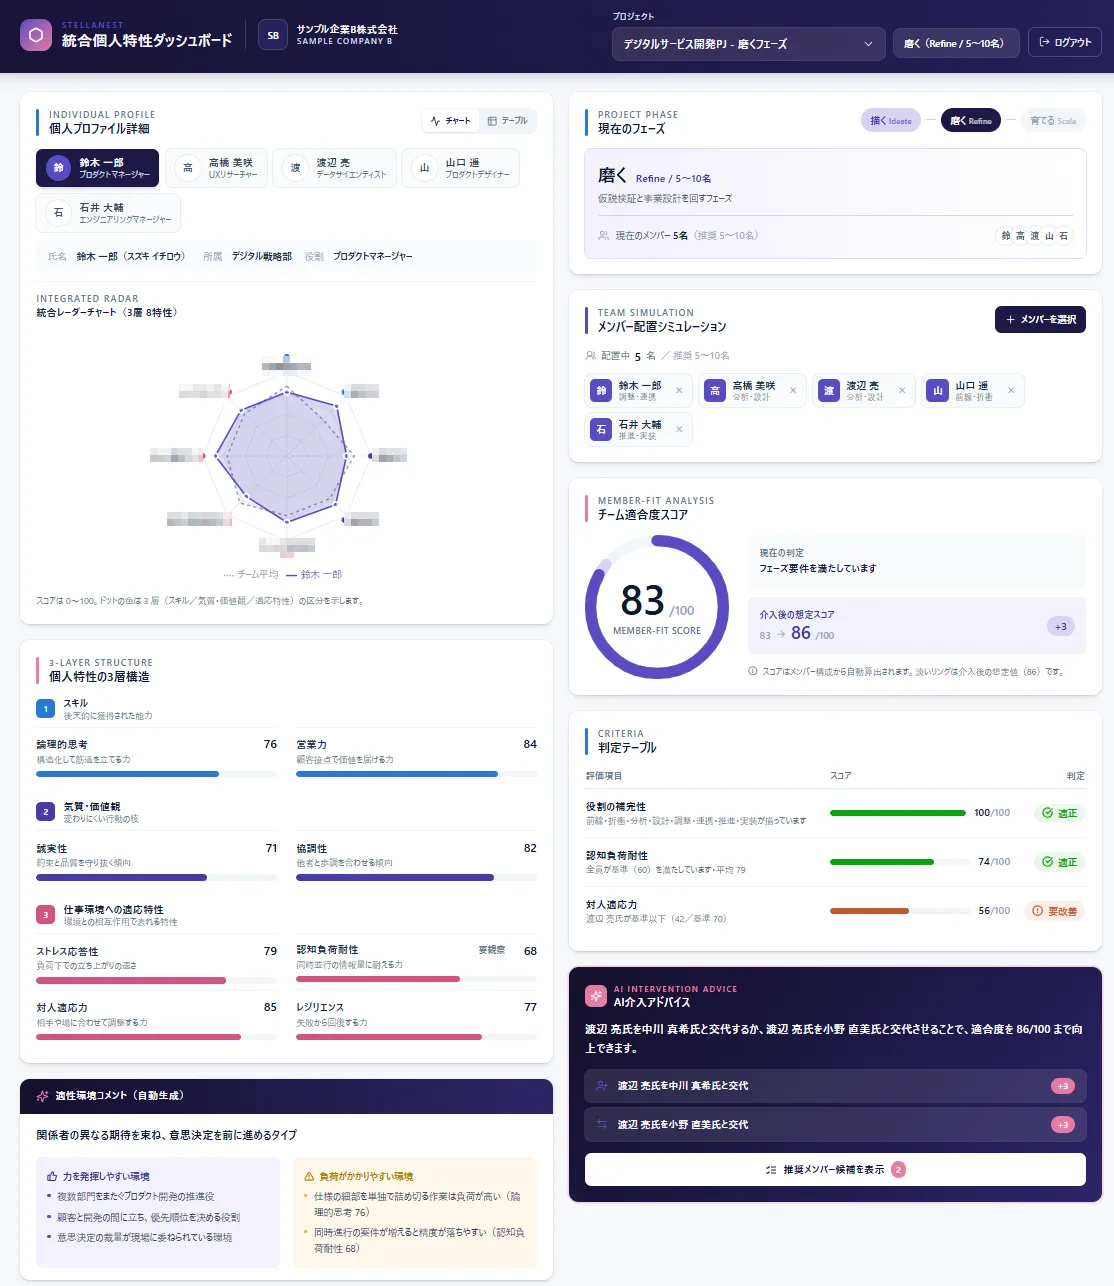Click the 磨く (Refine / 5〜10名) header badge
This screenshot has height=1286, width=1114.
pyautogui.click(x=956, y=43)
